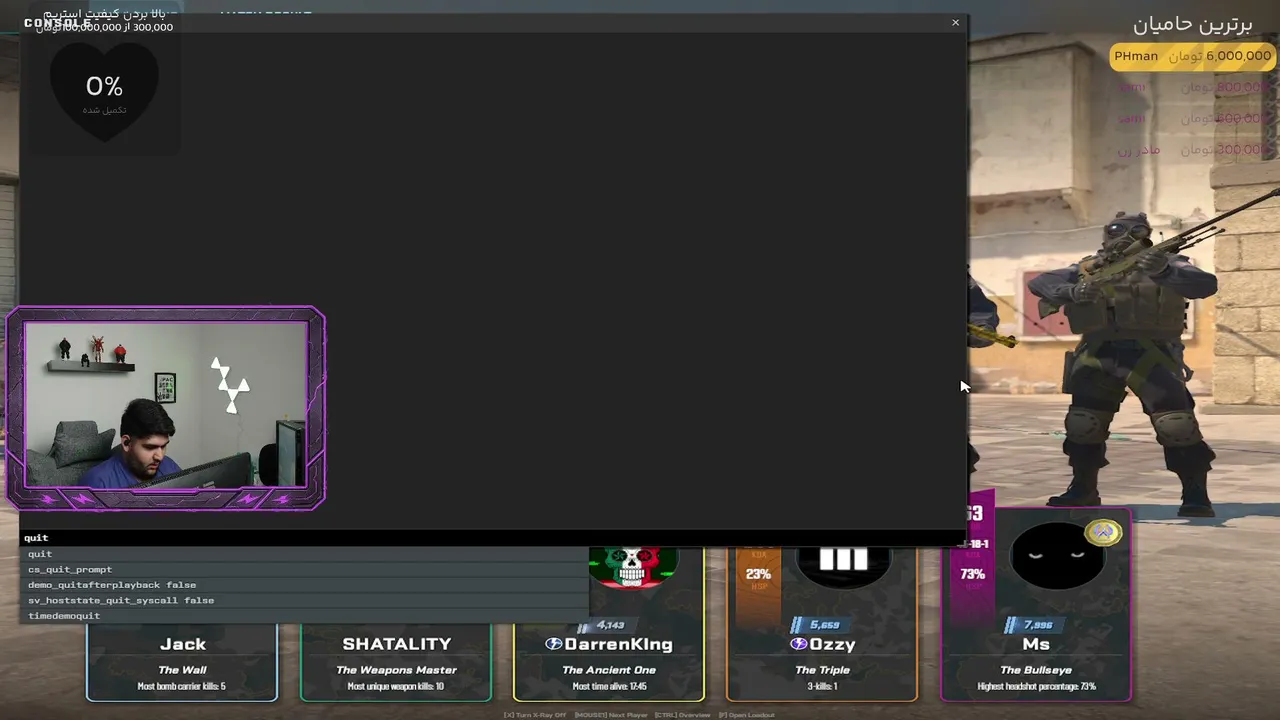Select the 'cs_quit_prompt' suggestion
This screenshot has width=1280, height=720.
[x=304, y=569]
